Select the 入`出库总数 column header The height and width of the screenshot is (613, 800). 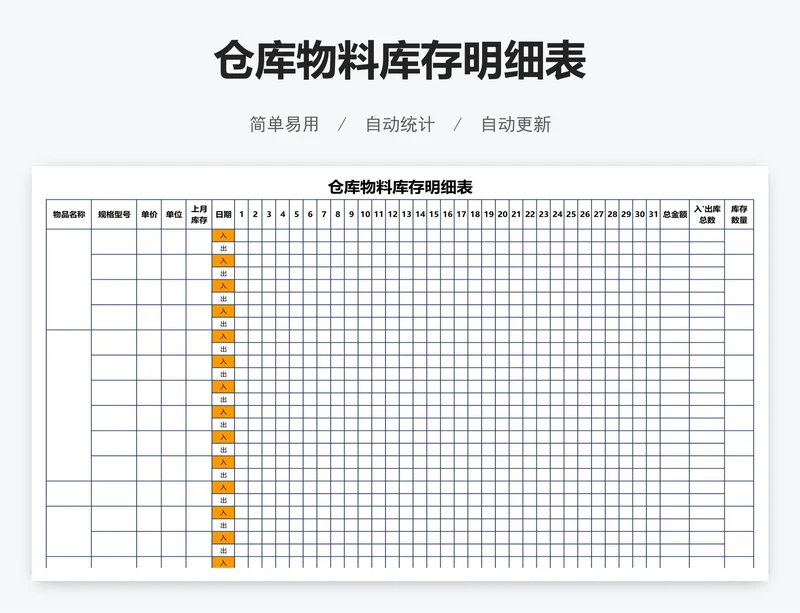tap(707, 214)
